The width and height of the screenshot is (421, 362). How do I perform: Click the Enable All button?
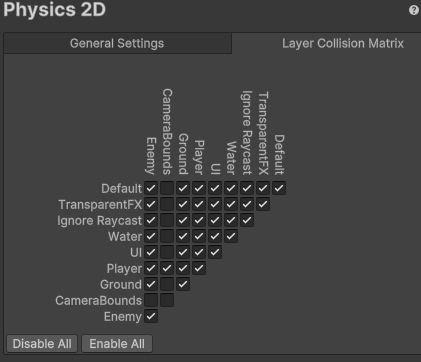pos(117,344)
